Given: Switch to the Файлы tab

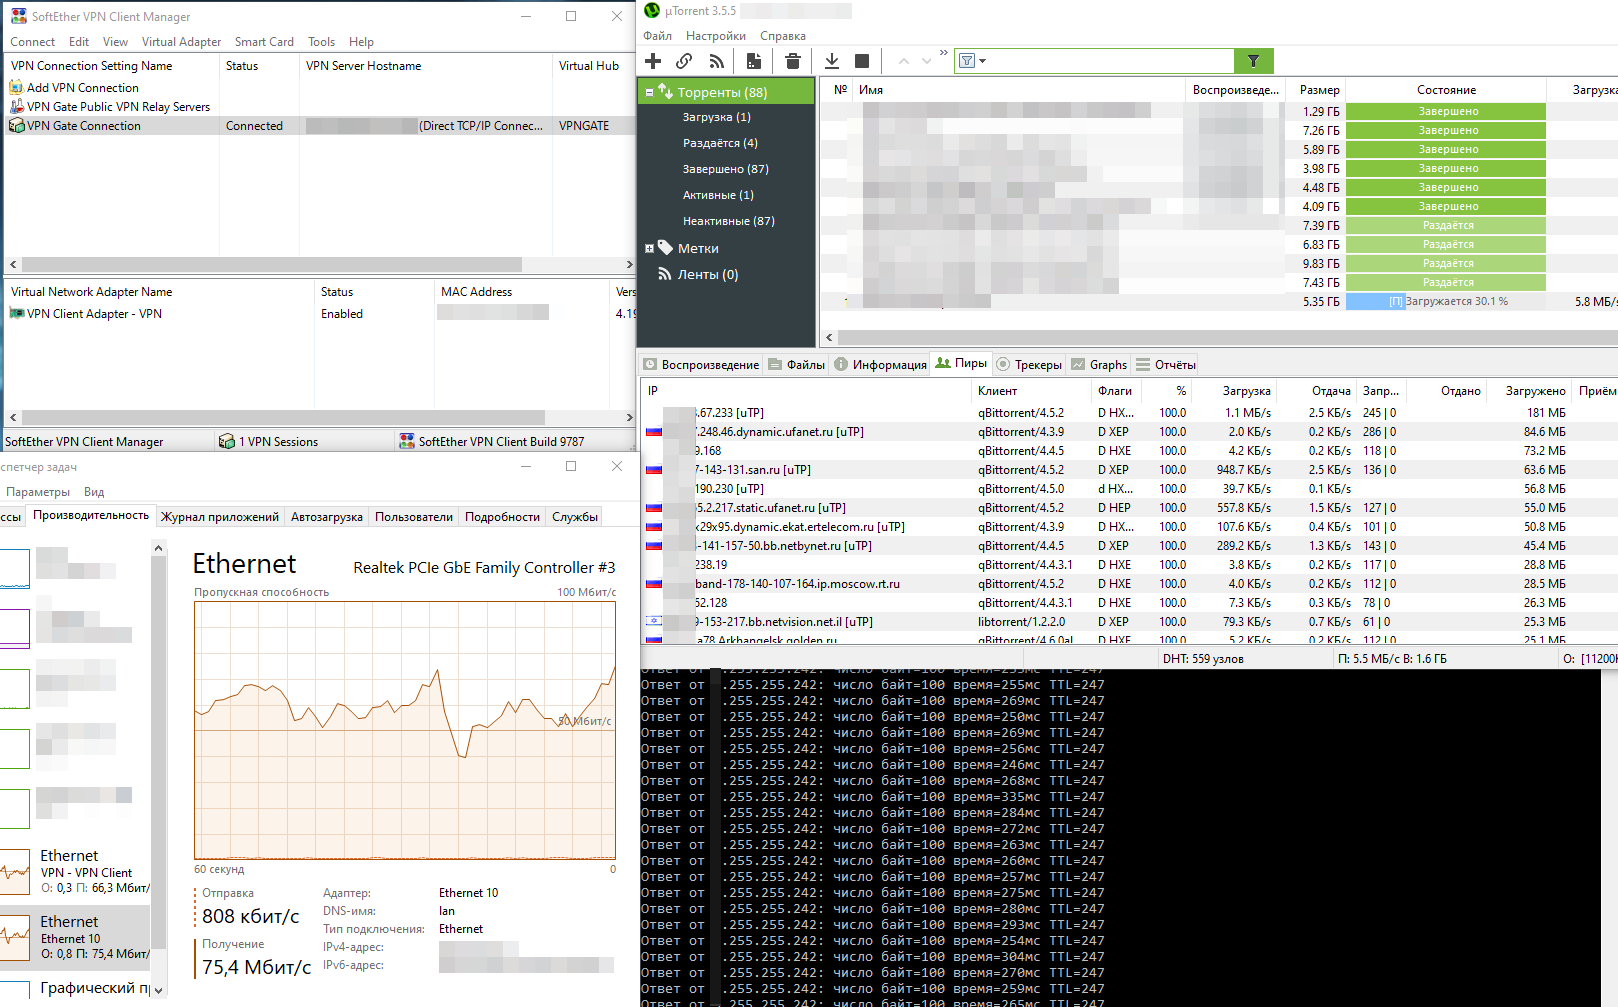Looking at the screenshot, I should coord(797,365).
